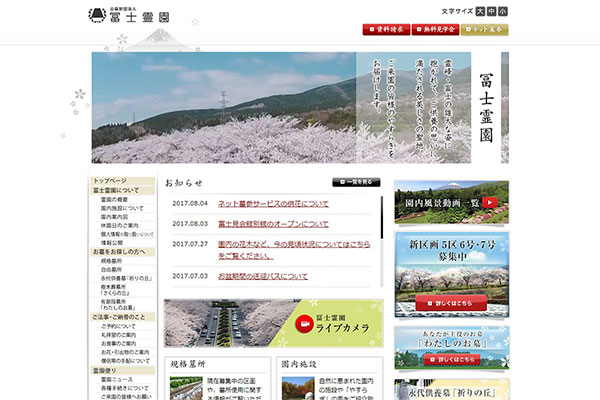The image size is (600, 400).
Task: Click the 2017.07.03 news date
Action: 190,276
